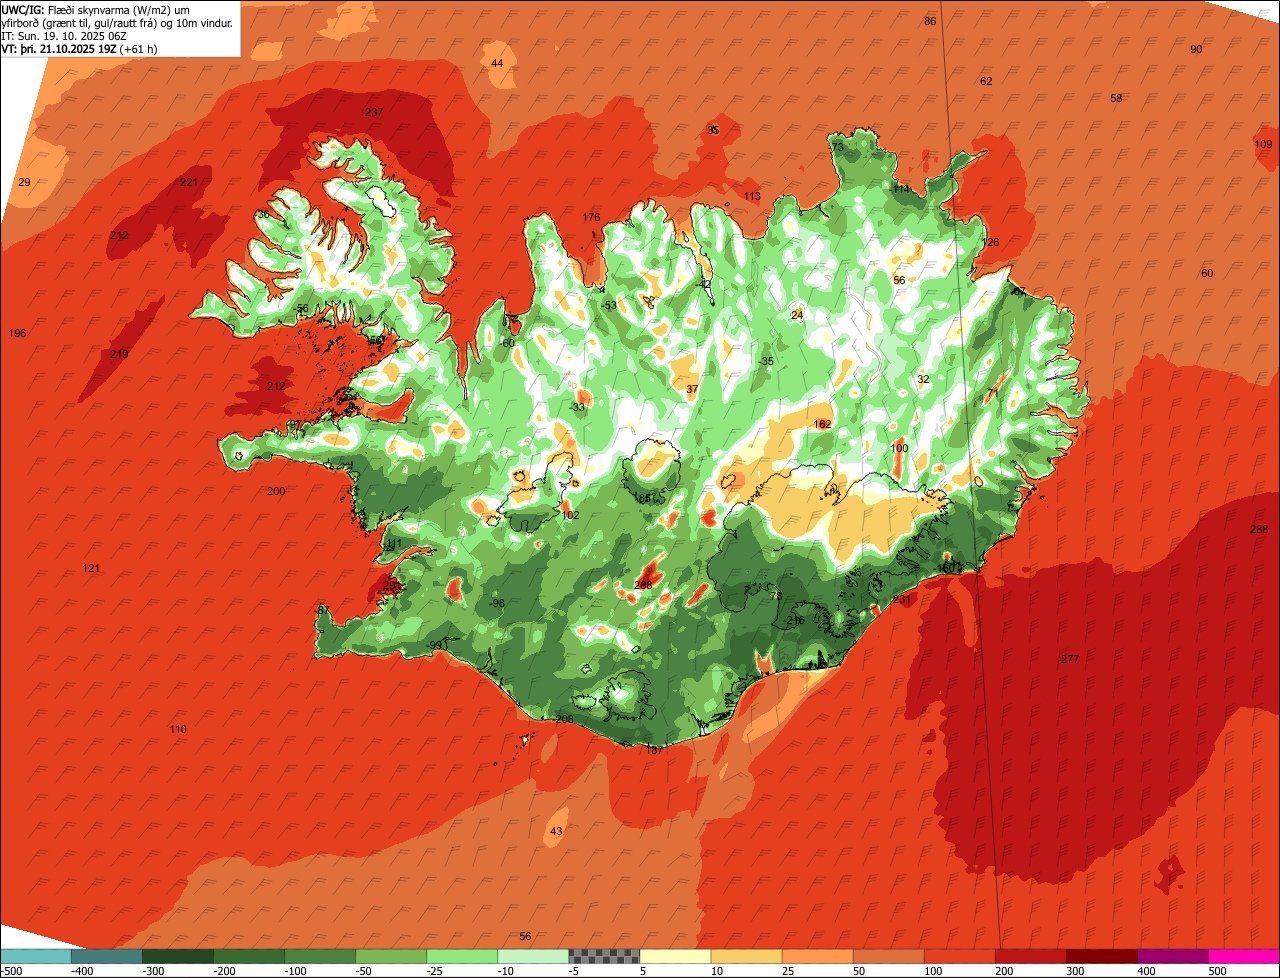1280x978 pixels.
Task: Click map value 90 in top-right corner
Action: click(x=1196, y=50)
